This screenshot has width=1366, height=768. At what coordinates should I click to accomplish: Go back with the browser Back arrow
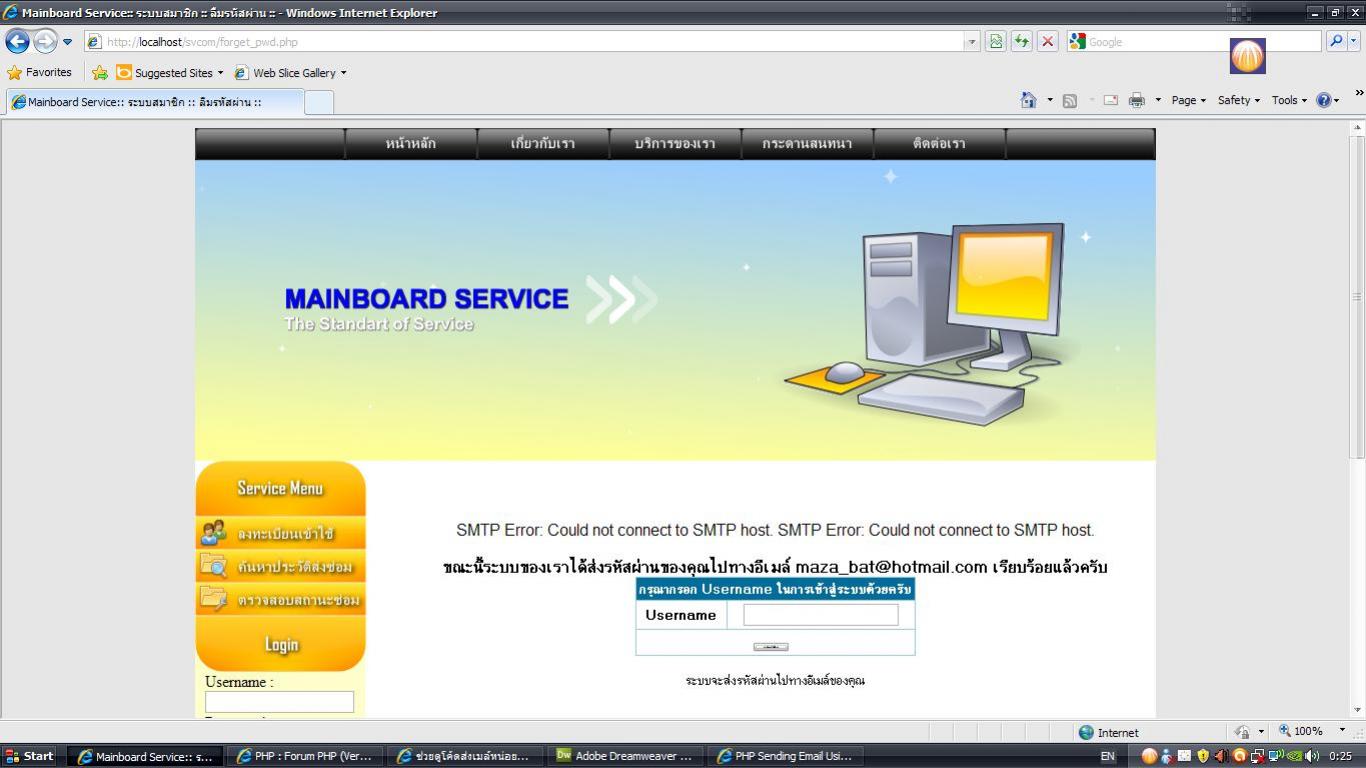(x=17, y=41)
